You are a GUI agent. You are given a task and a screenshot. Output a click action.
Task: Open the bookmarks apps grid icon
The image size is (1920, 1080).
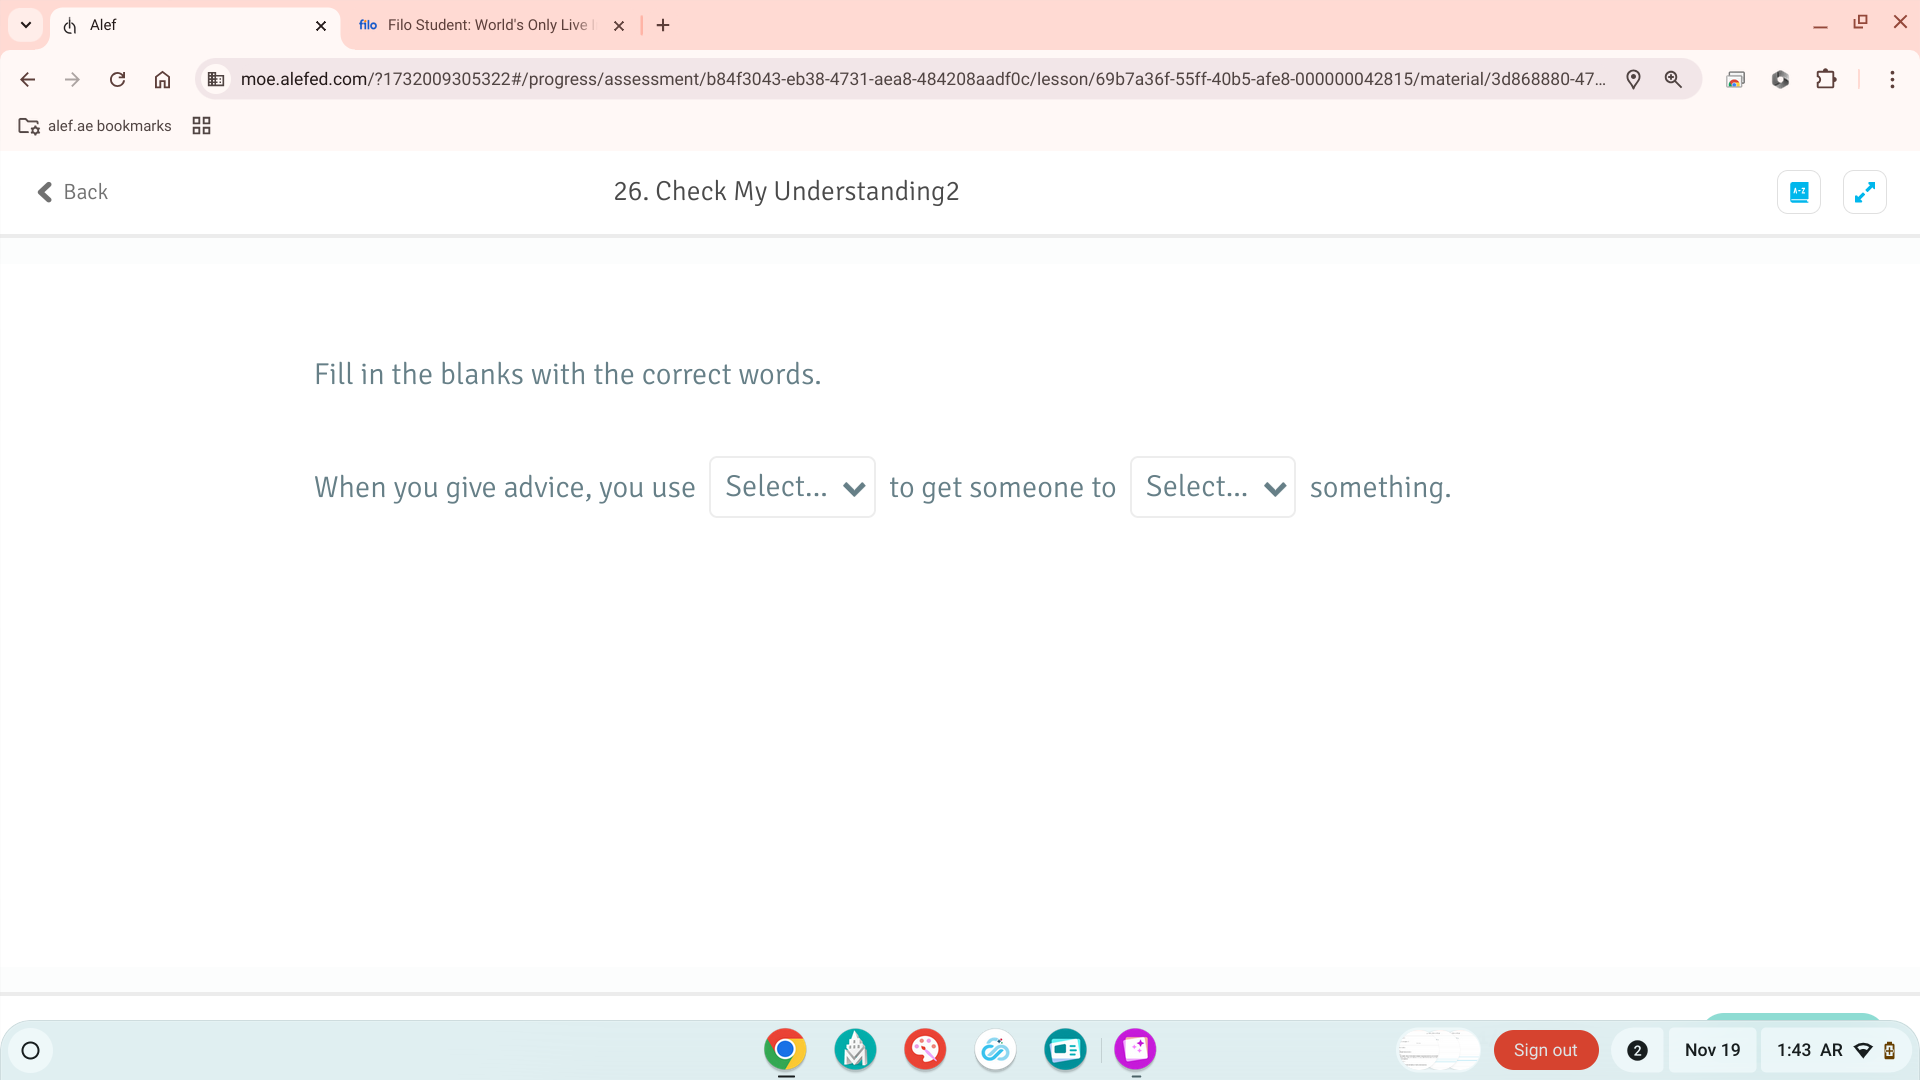201,126
